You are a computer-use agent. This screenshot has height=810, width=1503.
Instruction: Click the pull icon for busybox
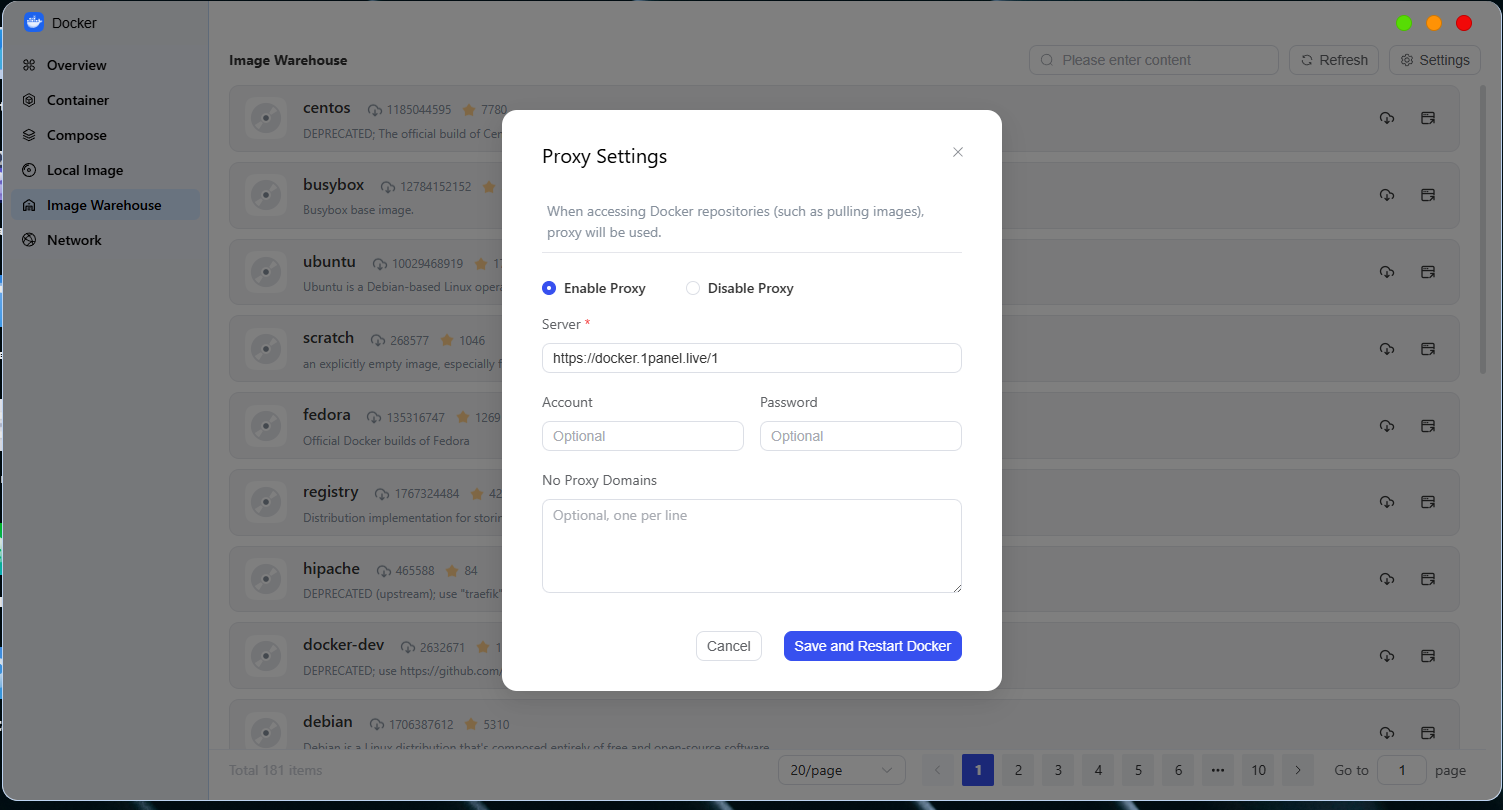1387,195
